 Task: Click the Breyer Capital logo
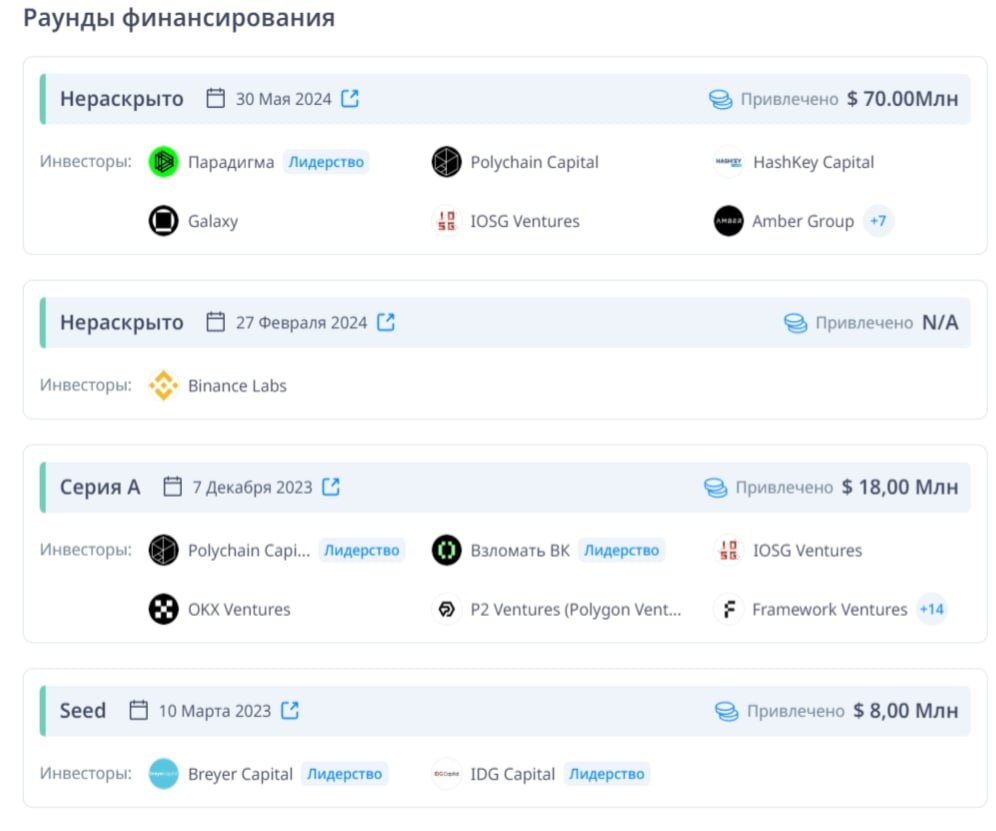pos(163,774)
